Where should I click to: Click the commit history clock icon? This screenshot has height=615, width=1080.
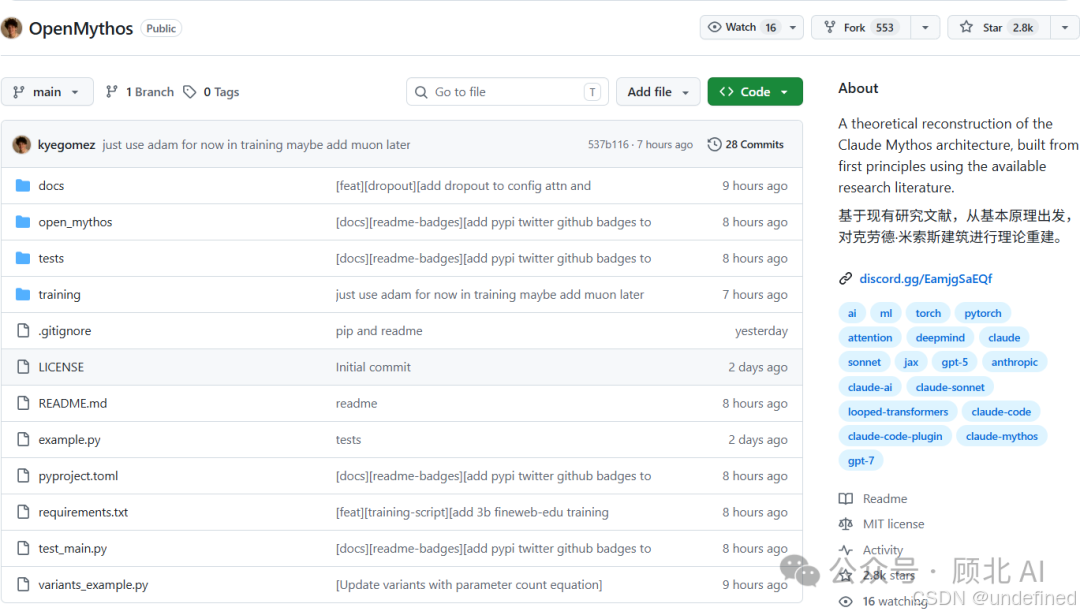click(714, 144)
